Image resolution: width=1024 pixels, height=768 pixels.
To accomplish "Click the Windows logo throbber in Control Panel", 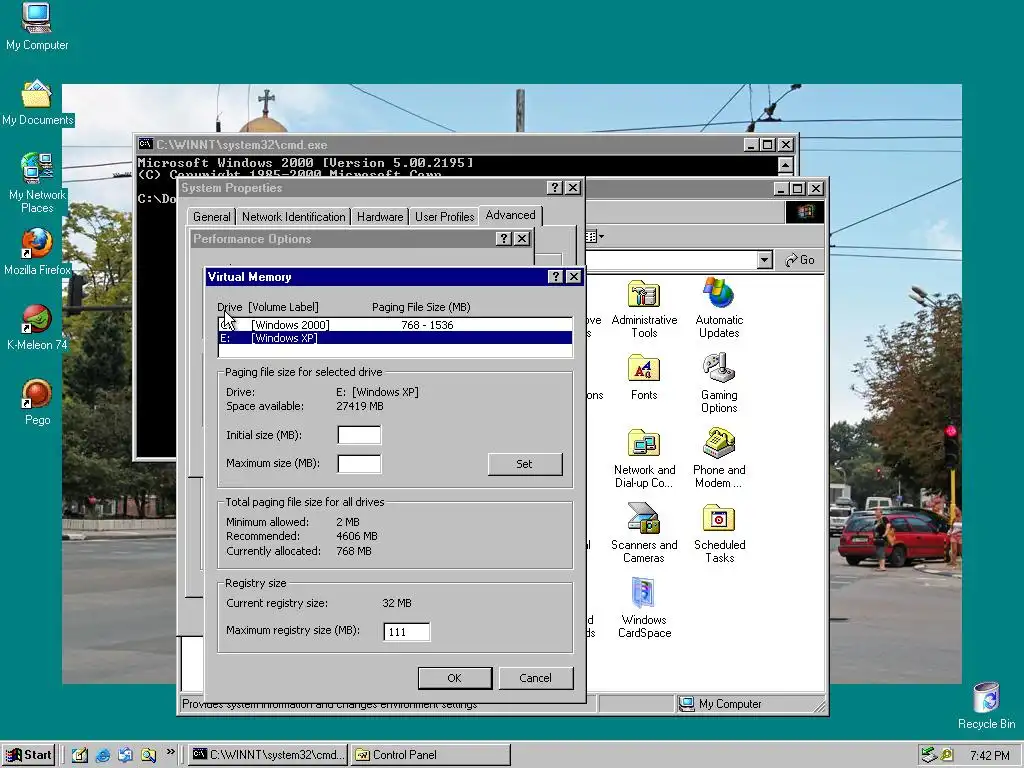I will pyautogui.click(x=805, y=212).
